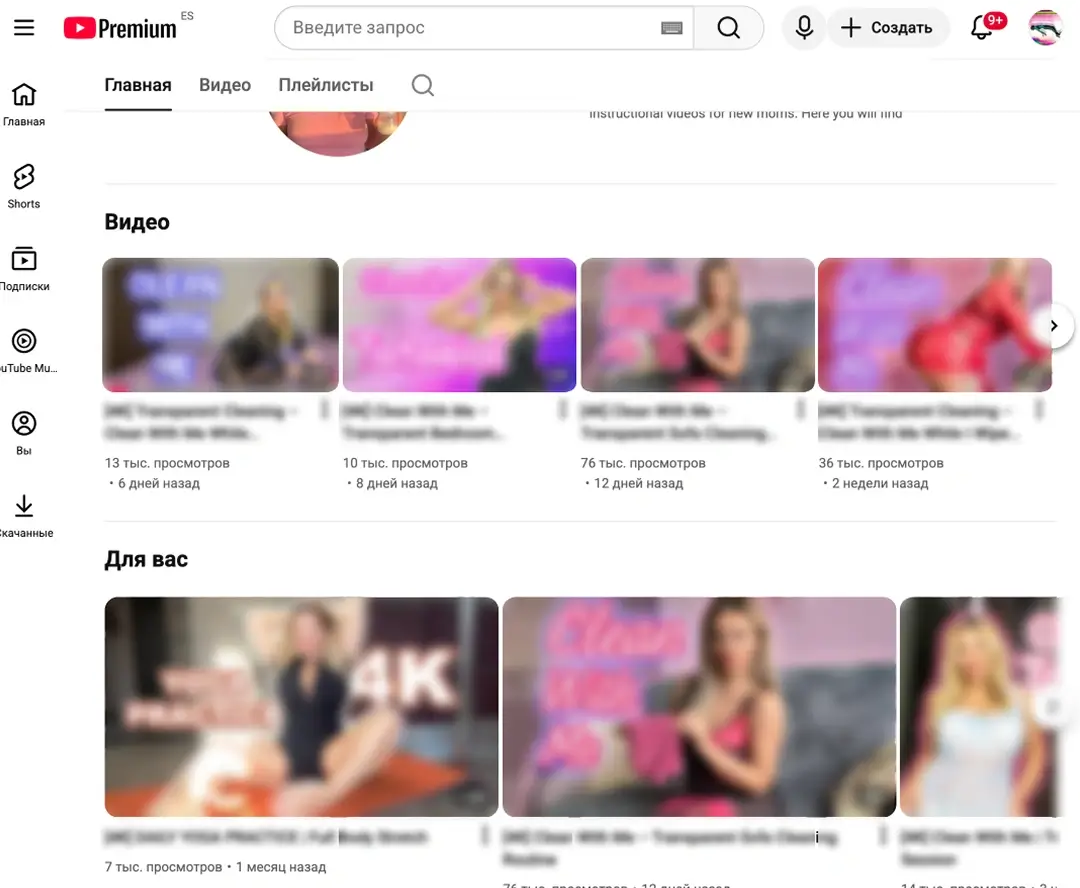
Task: Start a voice search with the microphone icon
Action: (x=803, y=27)
